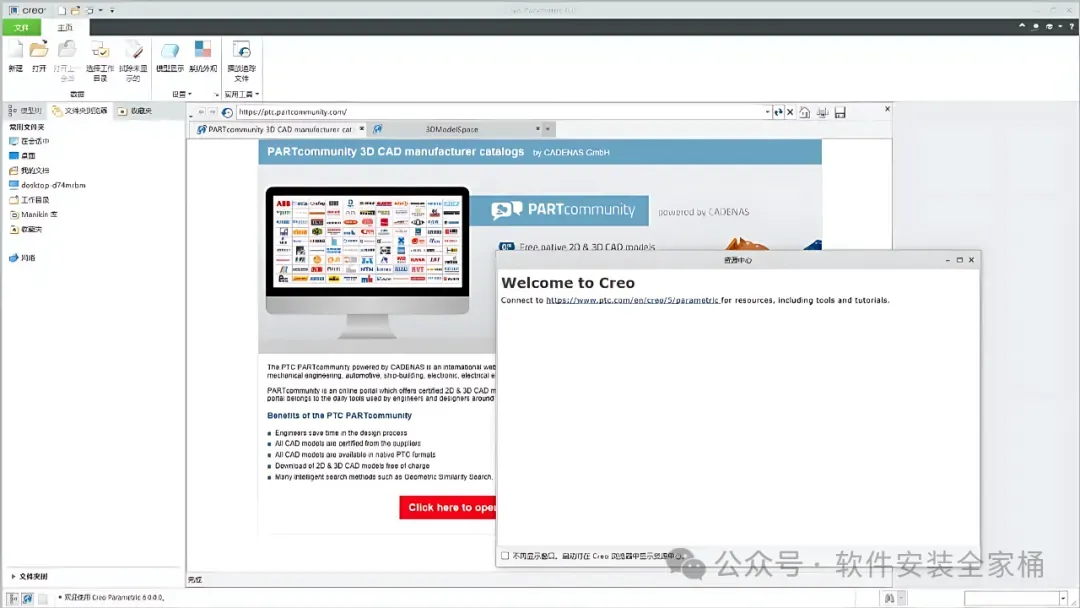
Task: Select Network (网络) entry in folder list
Action: [22, 258]
